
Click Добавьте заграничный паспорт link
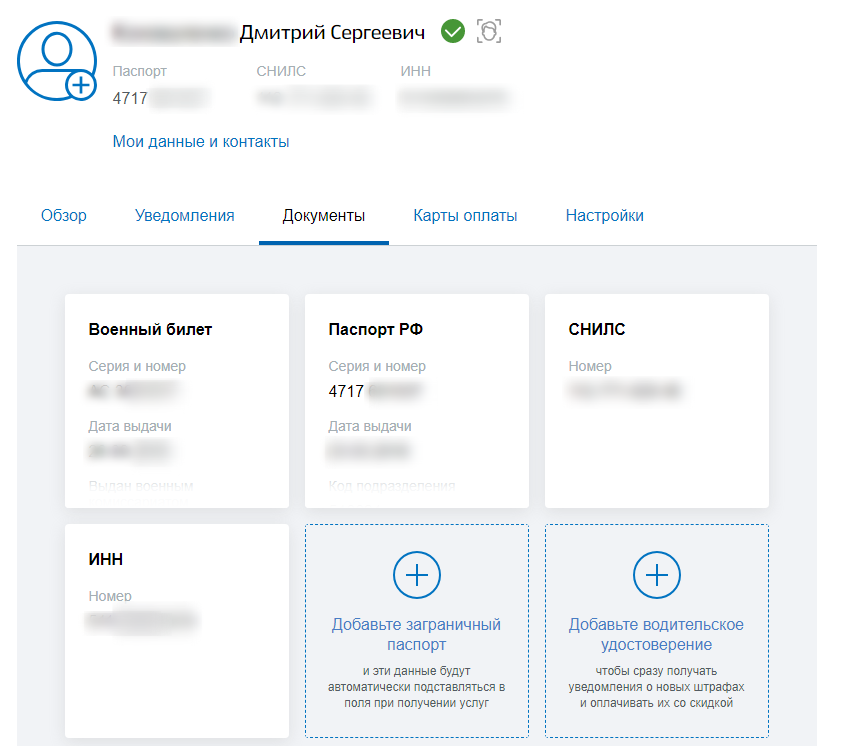(417, 634)
